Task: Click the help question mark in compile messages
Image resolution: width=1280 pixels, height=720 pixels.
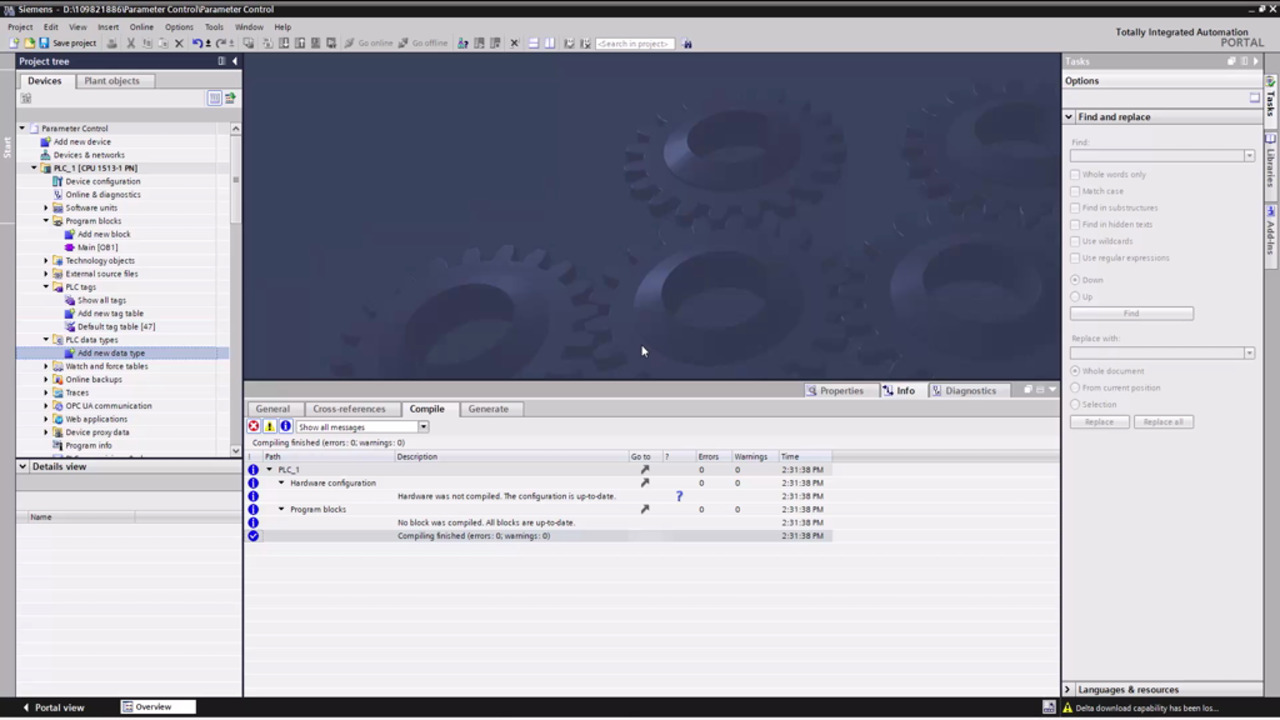Action: 679,496
